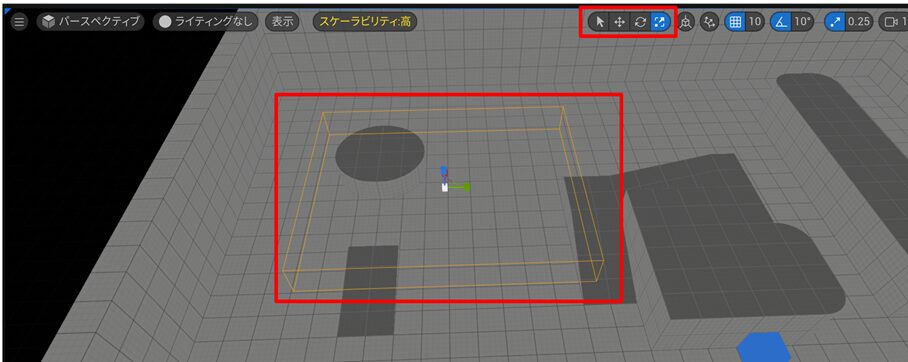Activate the Translate move tool
Viewport: 908px width, 362px height.
coord(619,22)
